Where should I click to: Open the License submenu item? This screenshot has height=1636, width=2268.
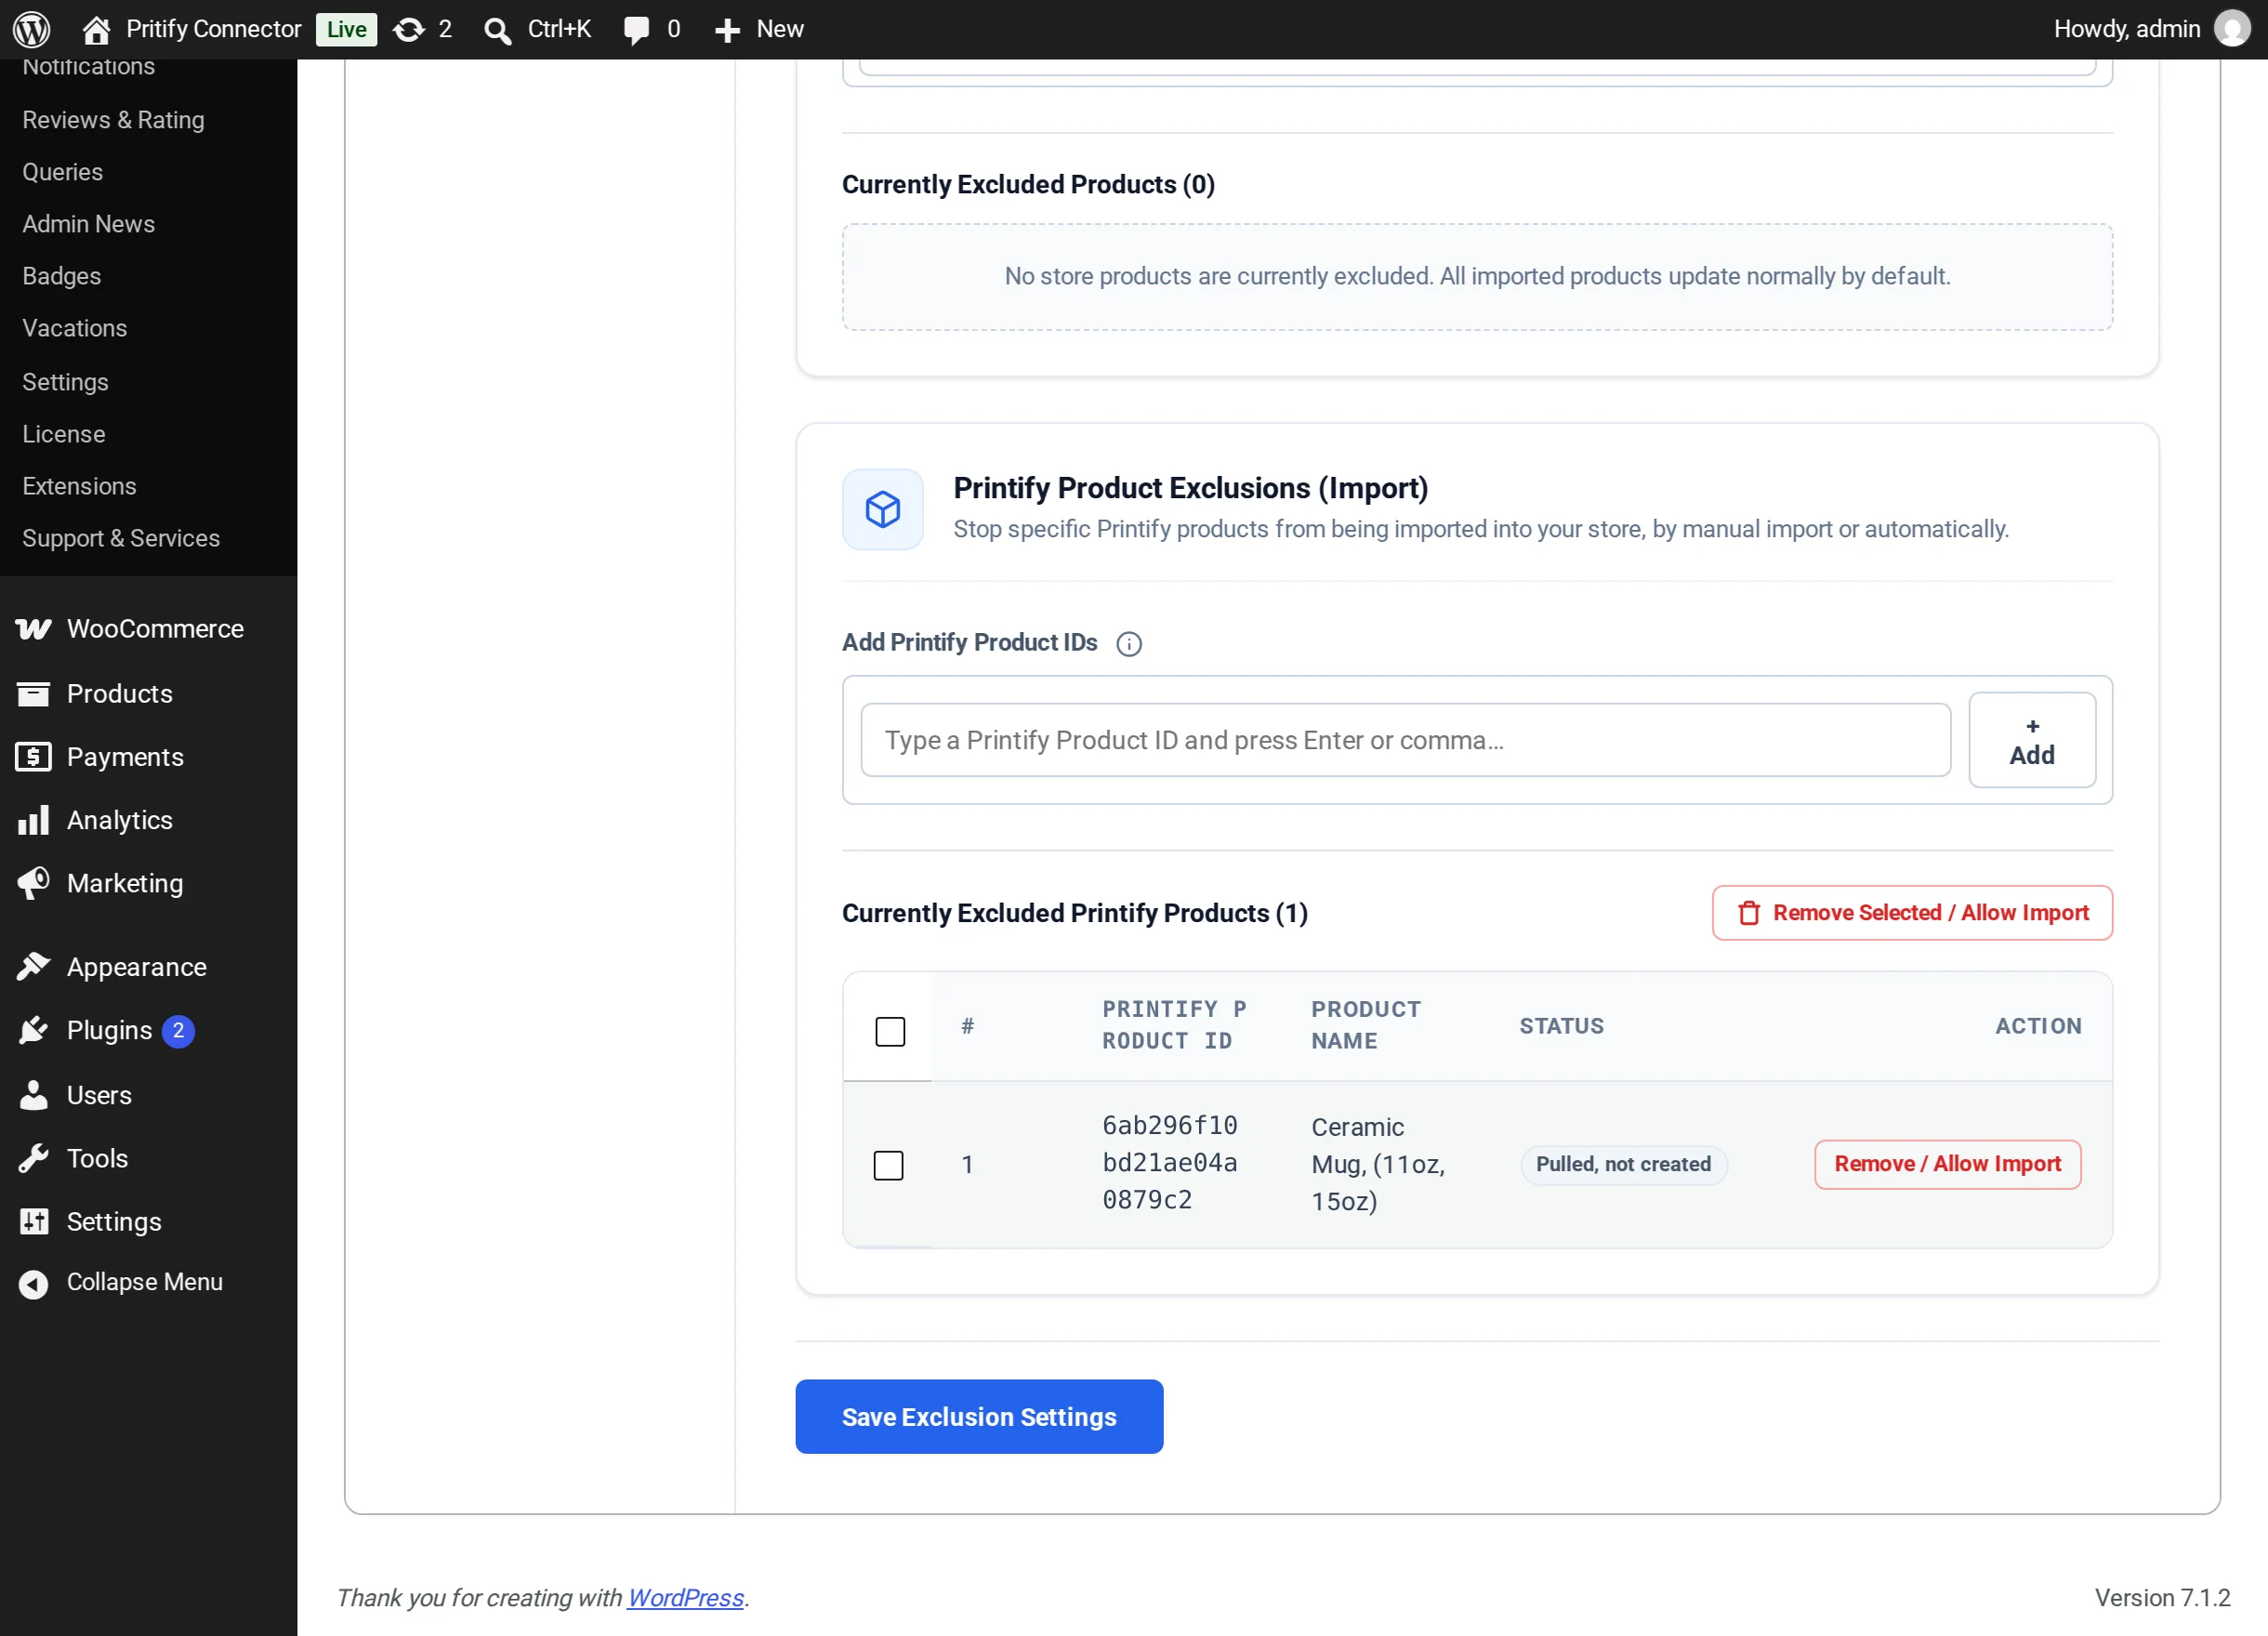[63, 434]
